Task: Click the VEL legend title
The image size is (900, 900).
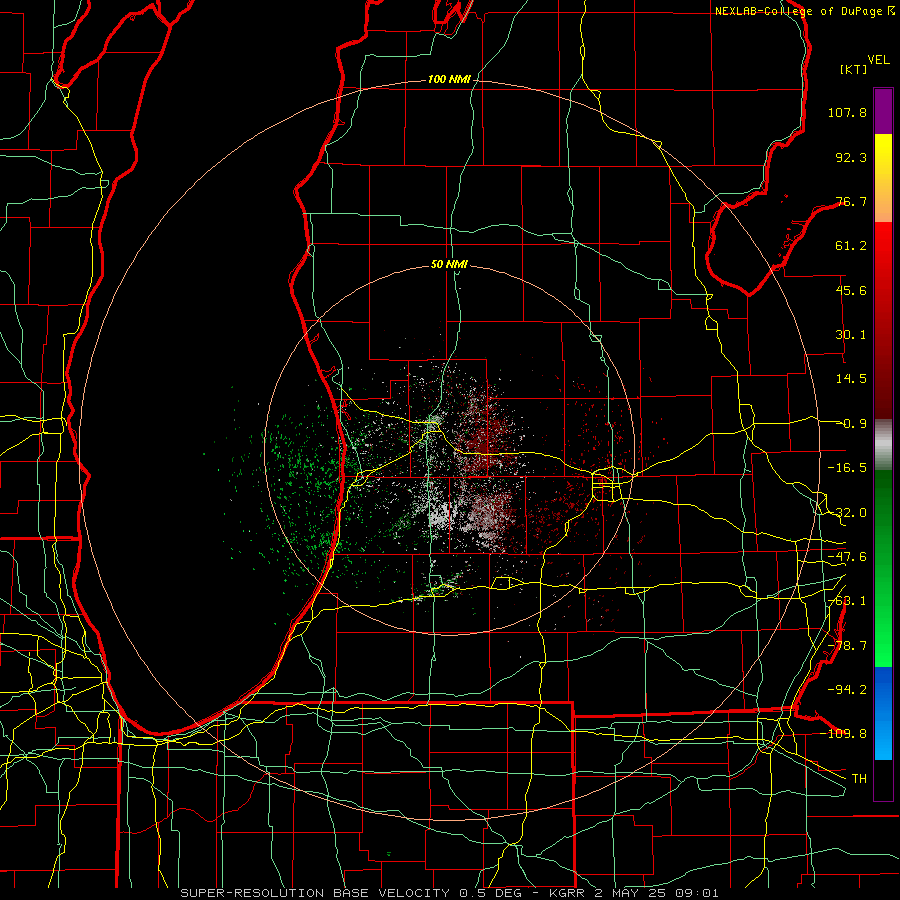Action: click(878, 60)
